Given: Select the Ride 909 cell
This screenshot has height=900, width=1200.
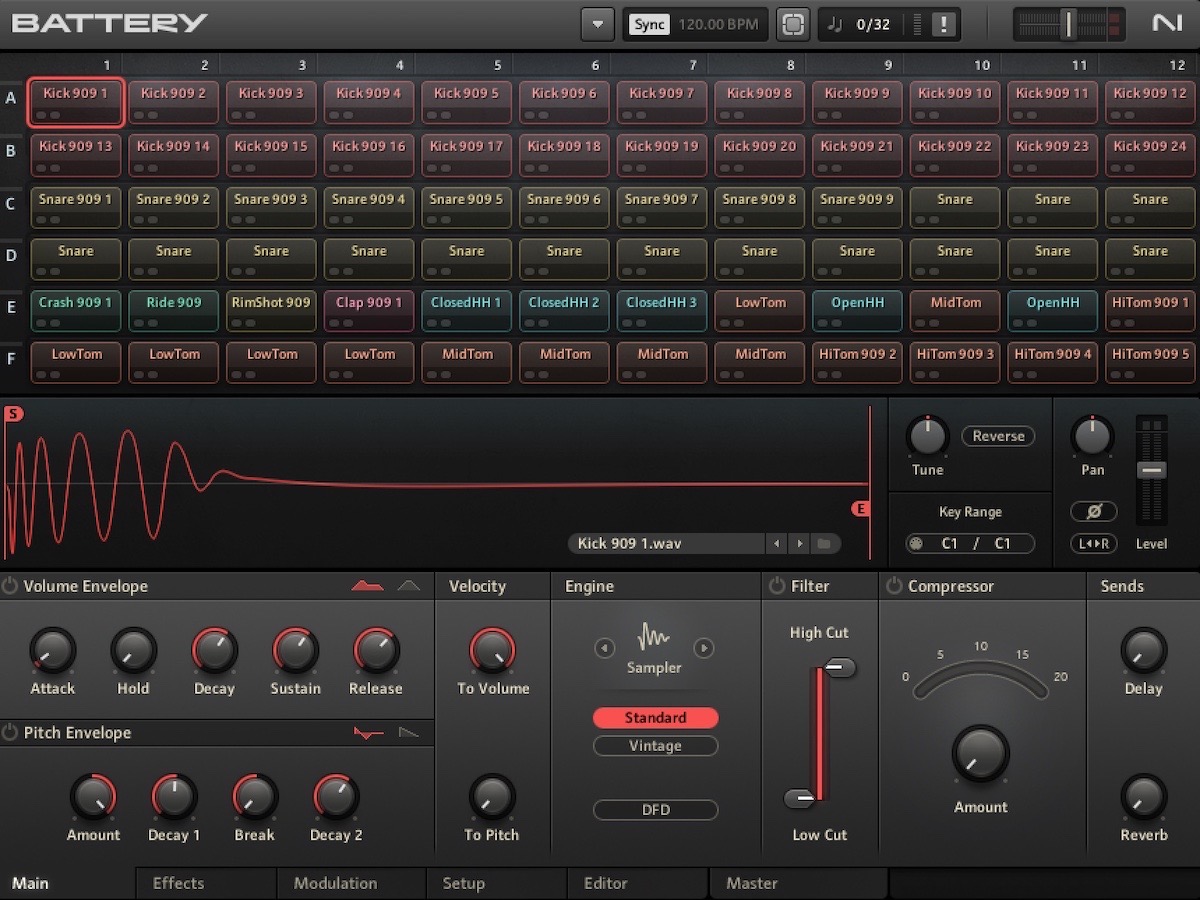Looking at the screenshot, I should coord(174,310).
